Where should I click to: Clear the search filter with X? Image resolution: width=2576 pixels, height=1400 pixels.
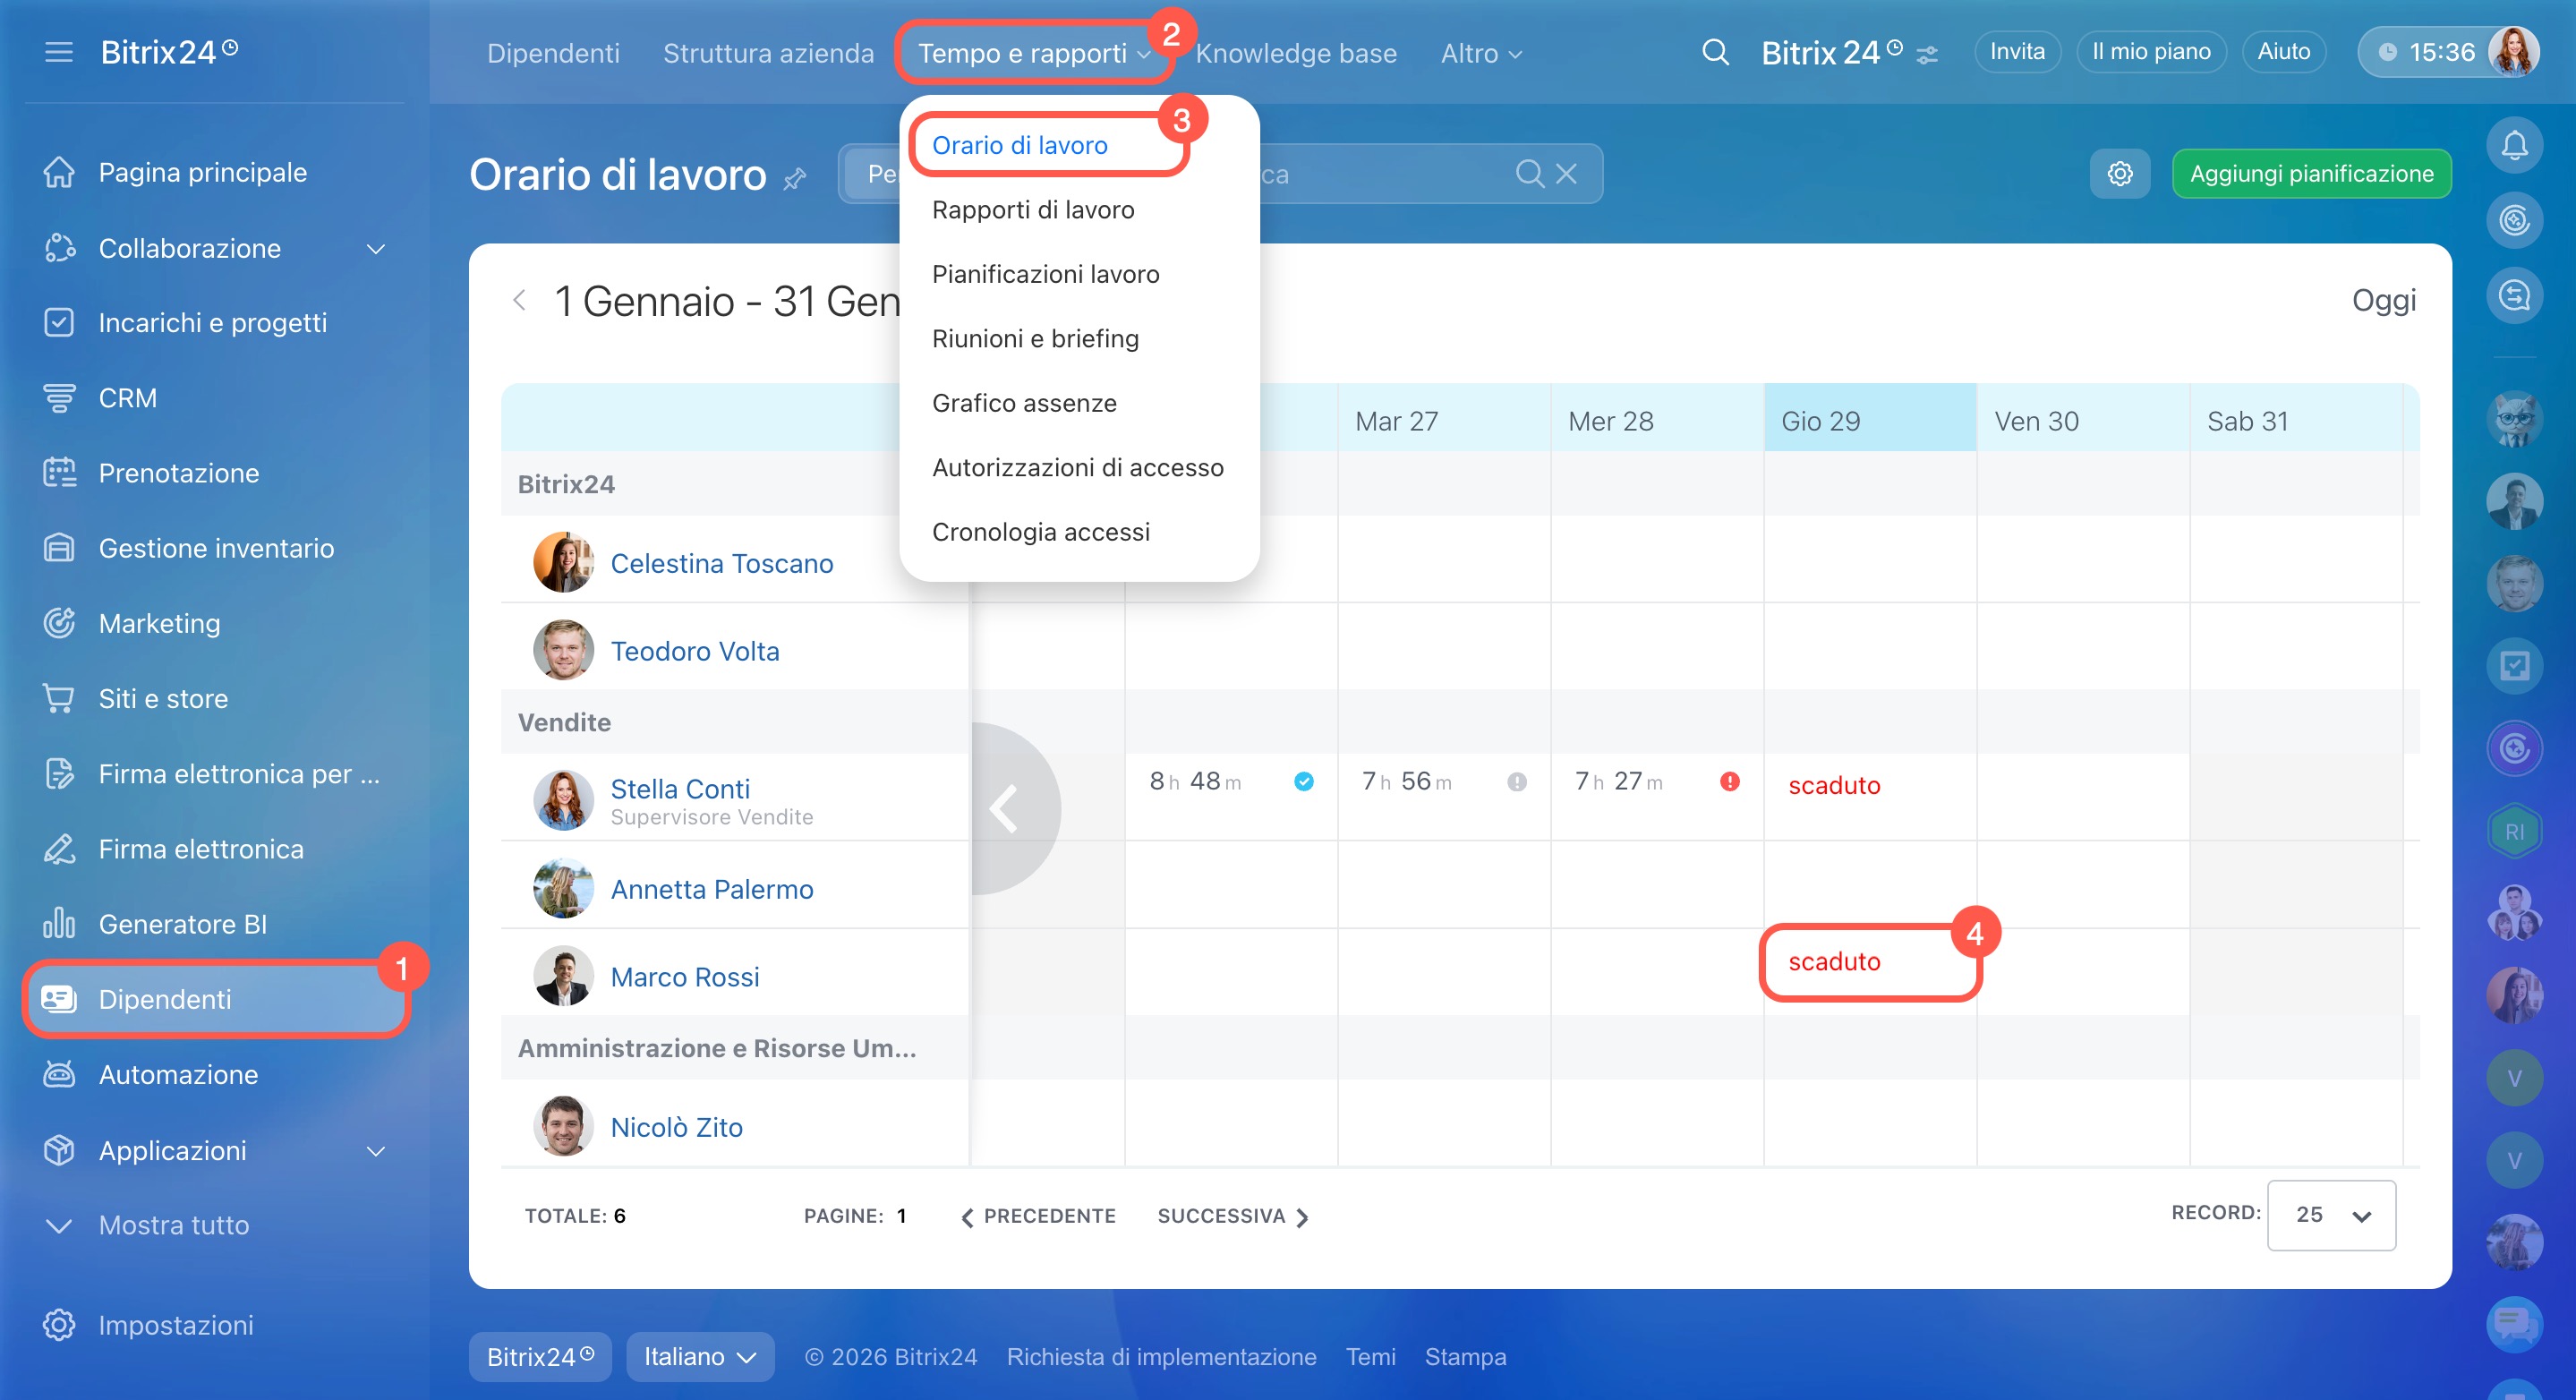tap(1567, 174)
